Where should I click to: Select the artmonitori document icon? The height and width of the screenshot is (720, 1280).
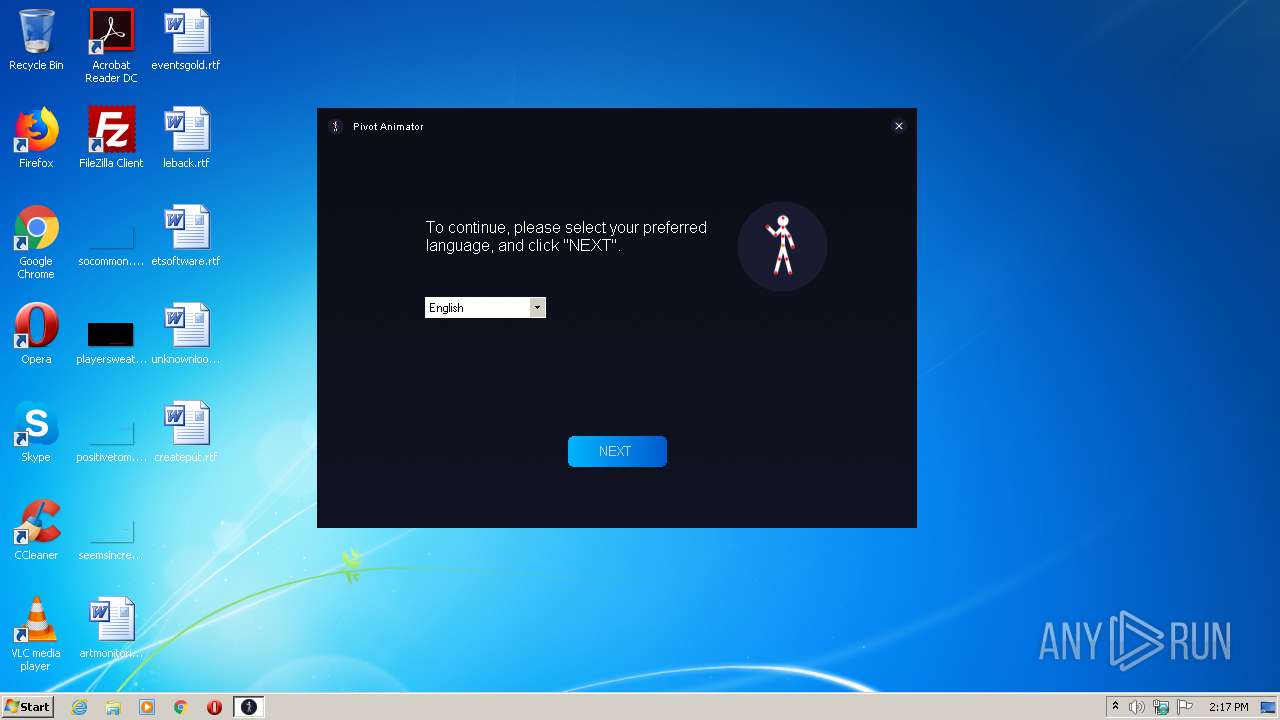pyautogui.click(x=111, y=628)
